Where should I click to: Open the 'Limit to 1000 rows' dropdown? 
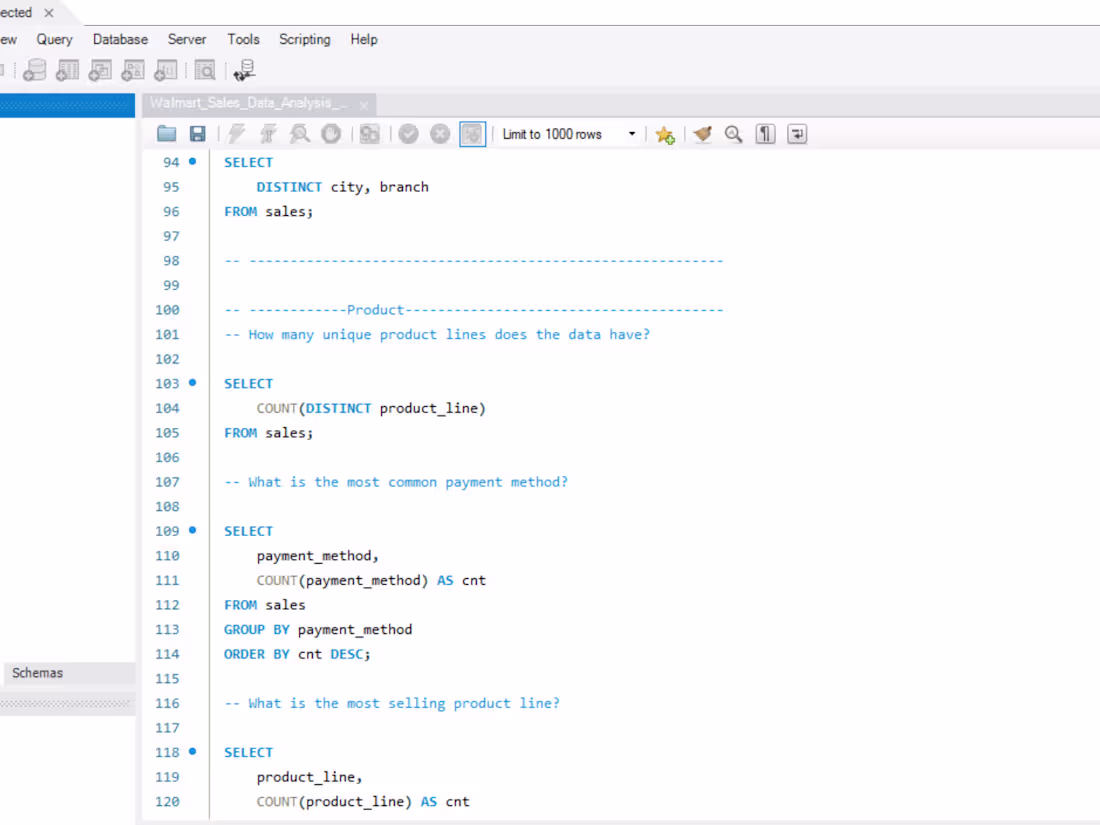coord(631,133)
